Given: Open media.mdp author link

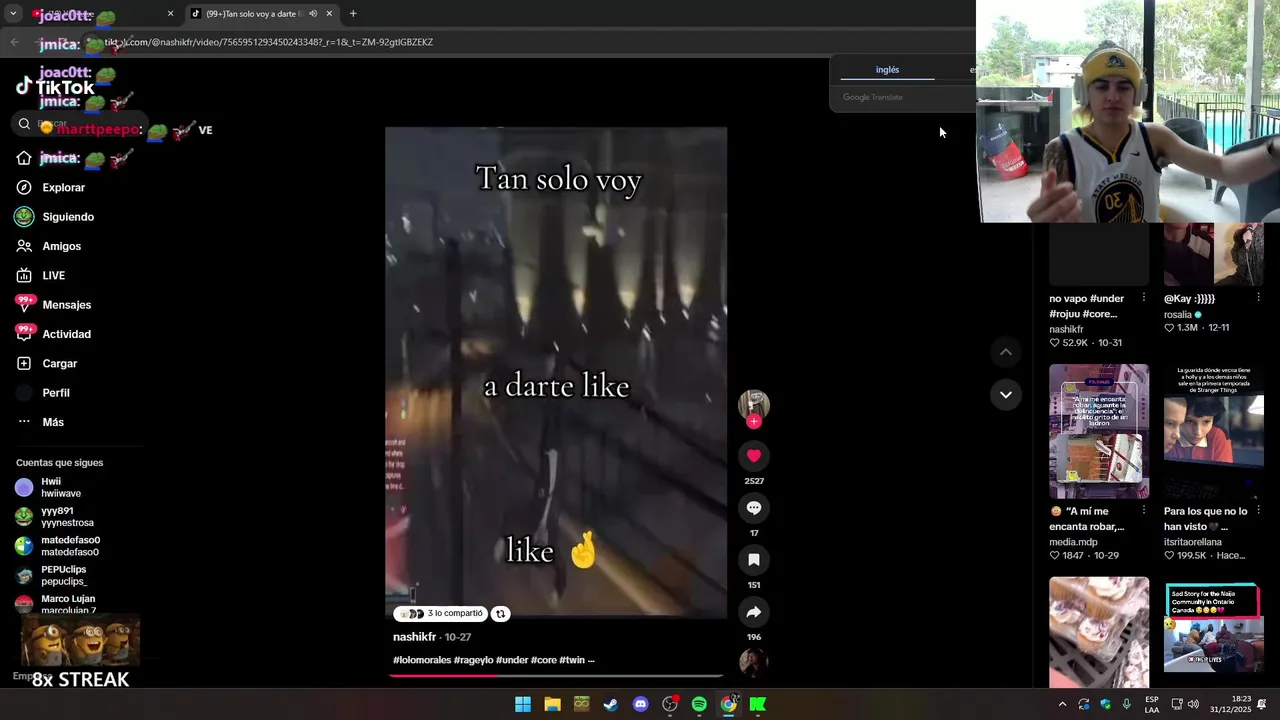Looking at the screenshot, I should 1073,542.
